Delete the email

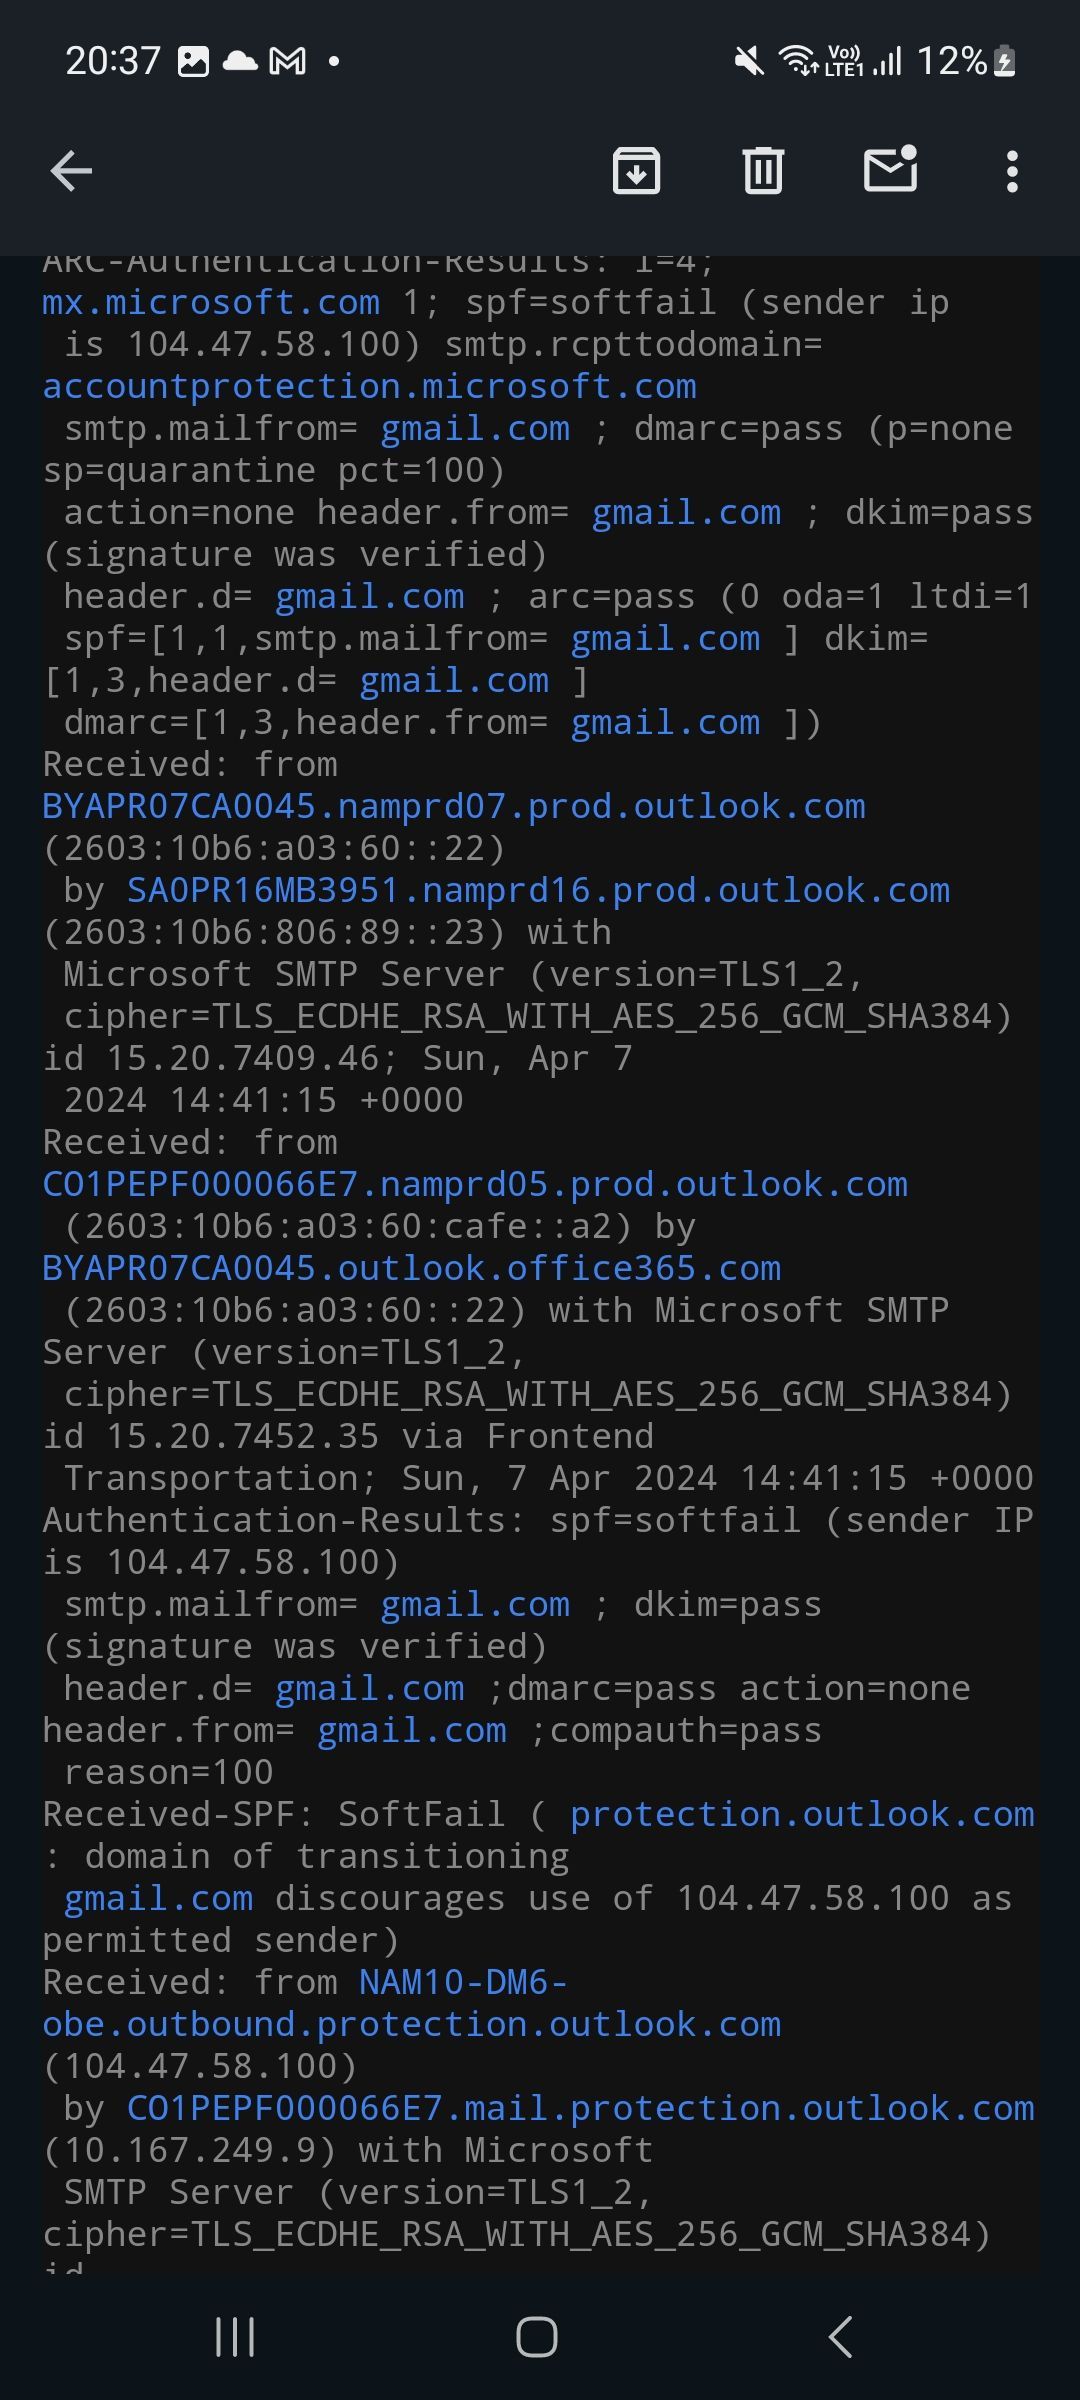(x=763, y=170)
